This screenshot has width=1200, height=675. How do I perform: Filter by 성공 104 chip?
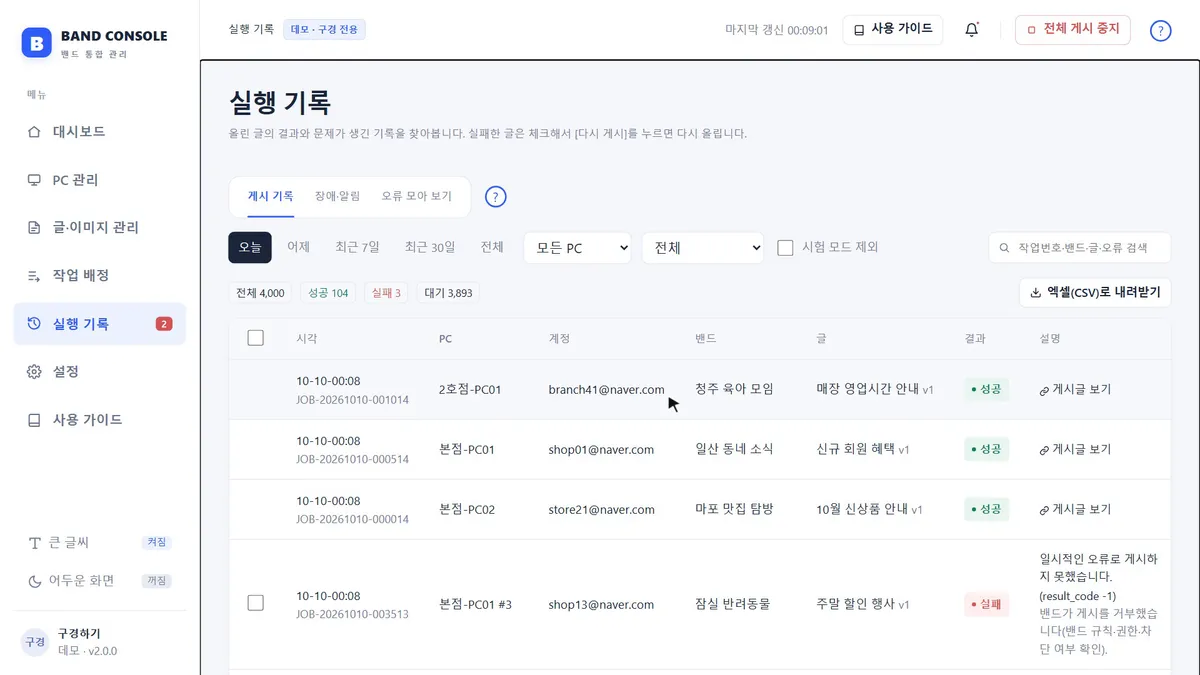[x=328, y=293]
